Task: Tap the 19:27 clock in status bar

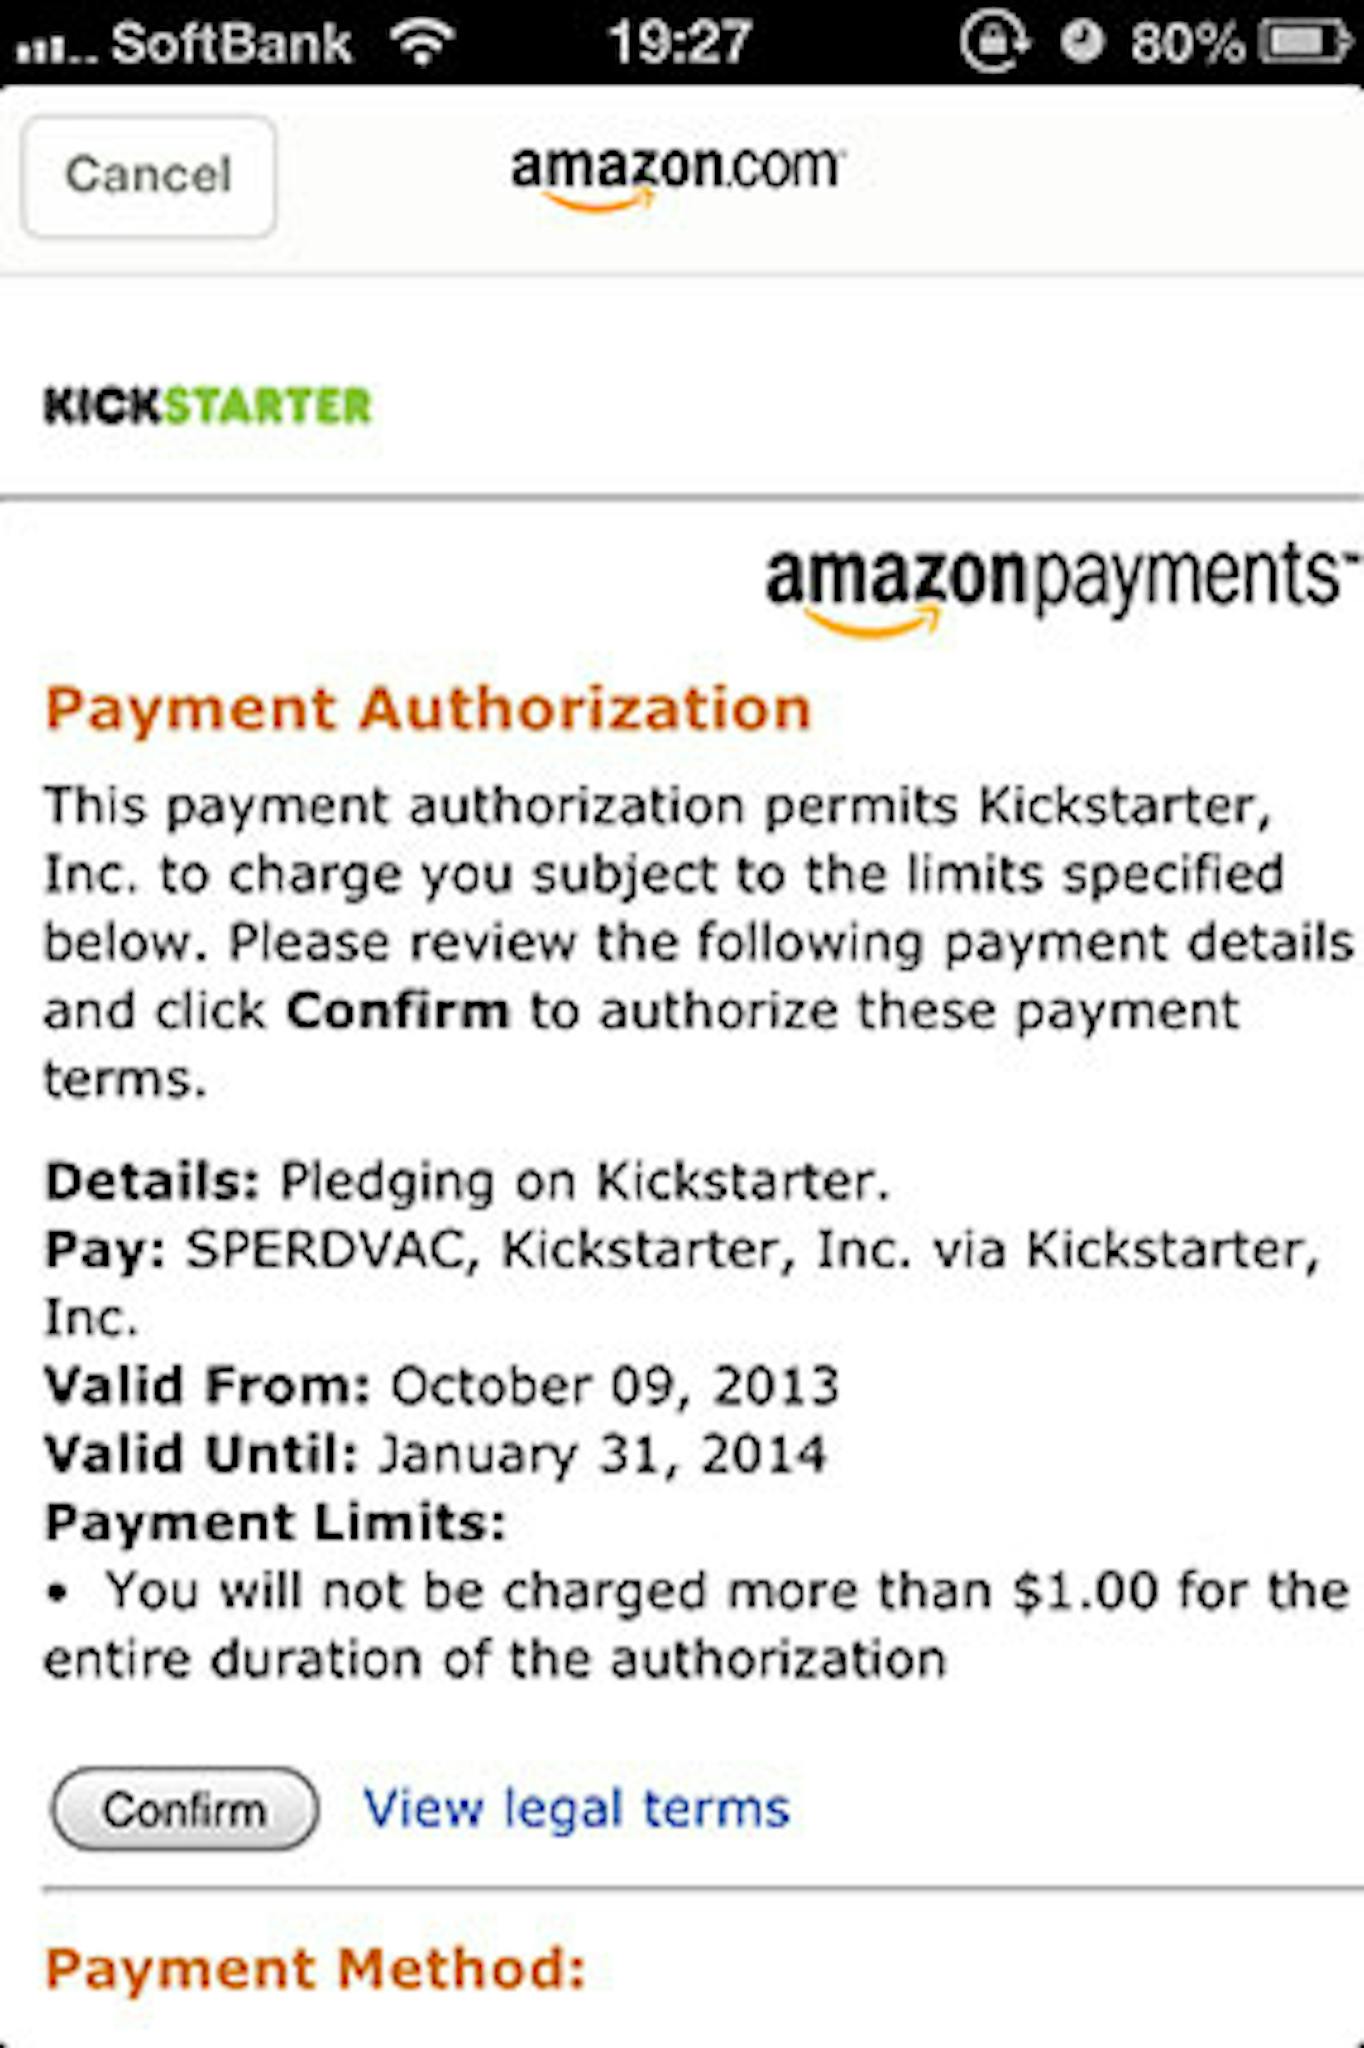Action: click(x=679, y=42)
